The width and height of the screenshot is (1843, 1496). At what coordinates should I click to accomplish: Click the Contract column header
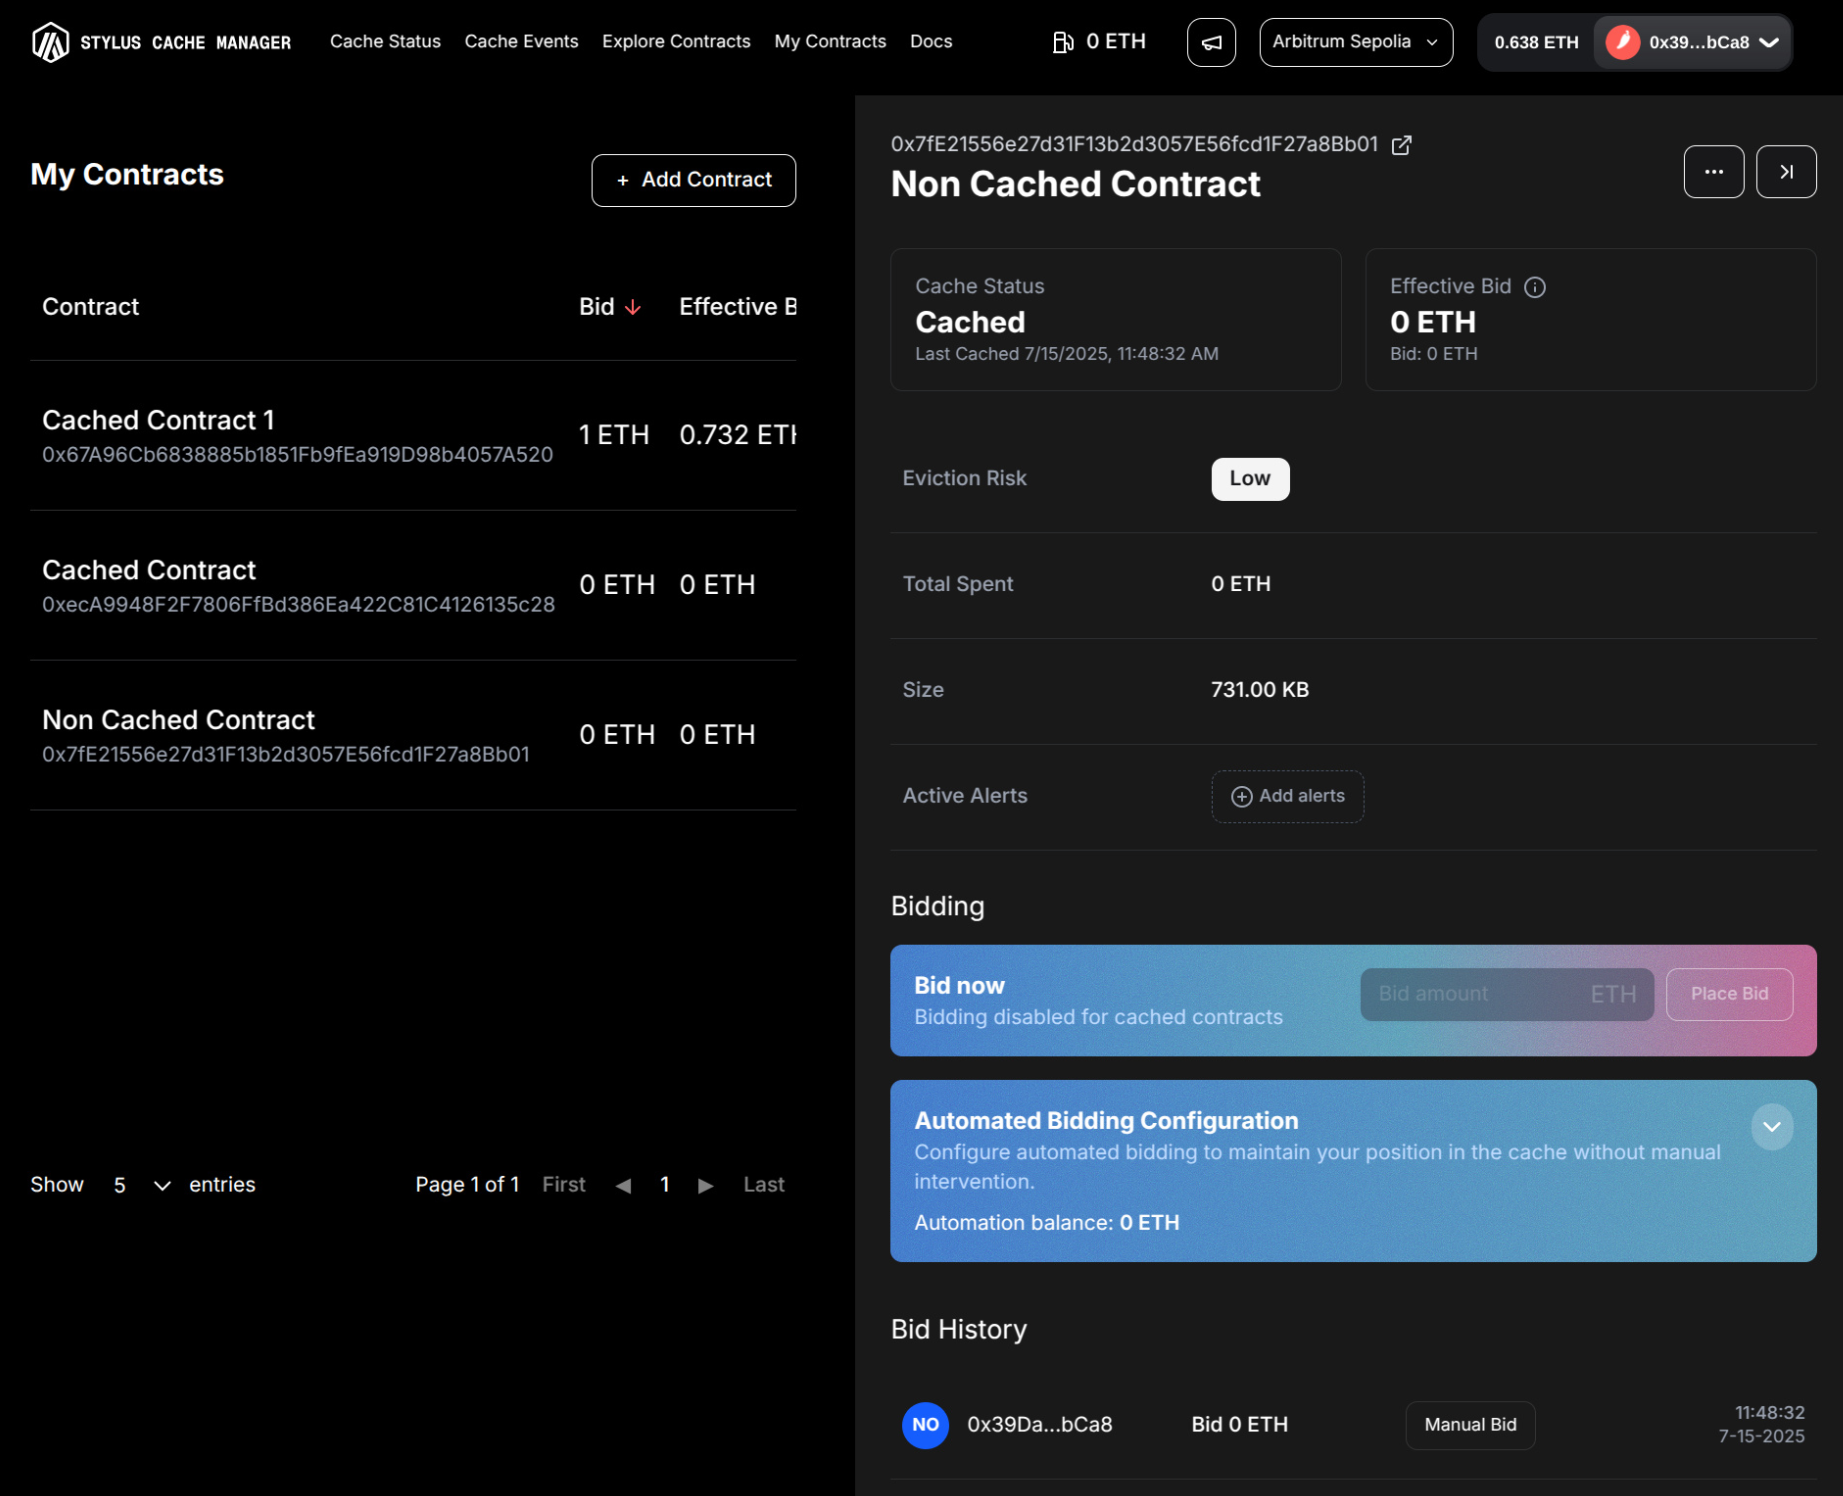pyautogui.click(x=90, y=307)
